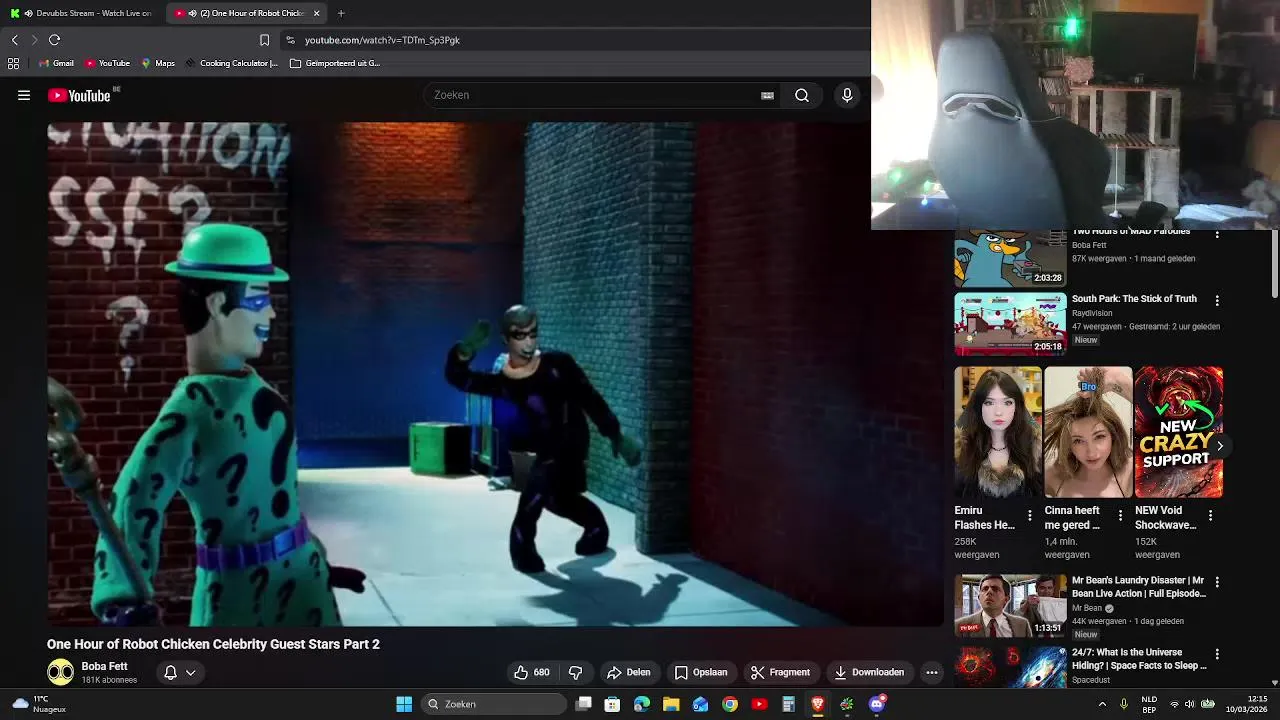The width and height of the screenshot is (1280, 720).
Task: Dislike the video with thumbs down
Action: 575,672
